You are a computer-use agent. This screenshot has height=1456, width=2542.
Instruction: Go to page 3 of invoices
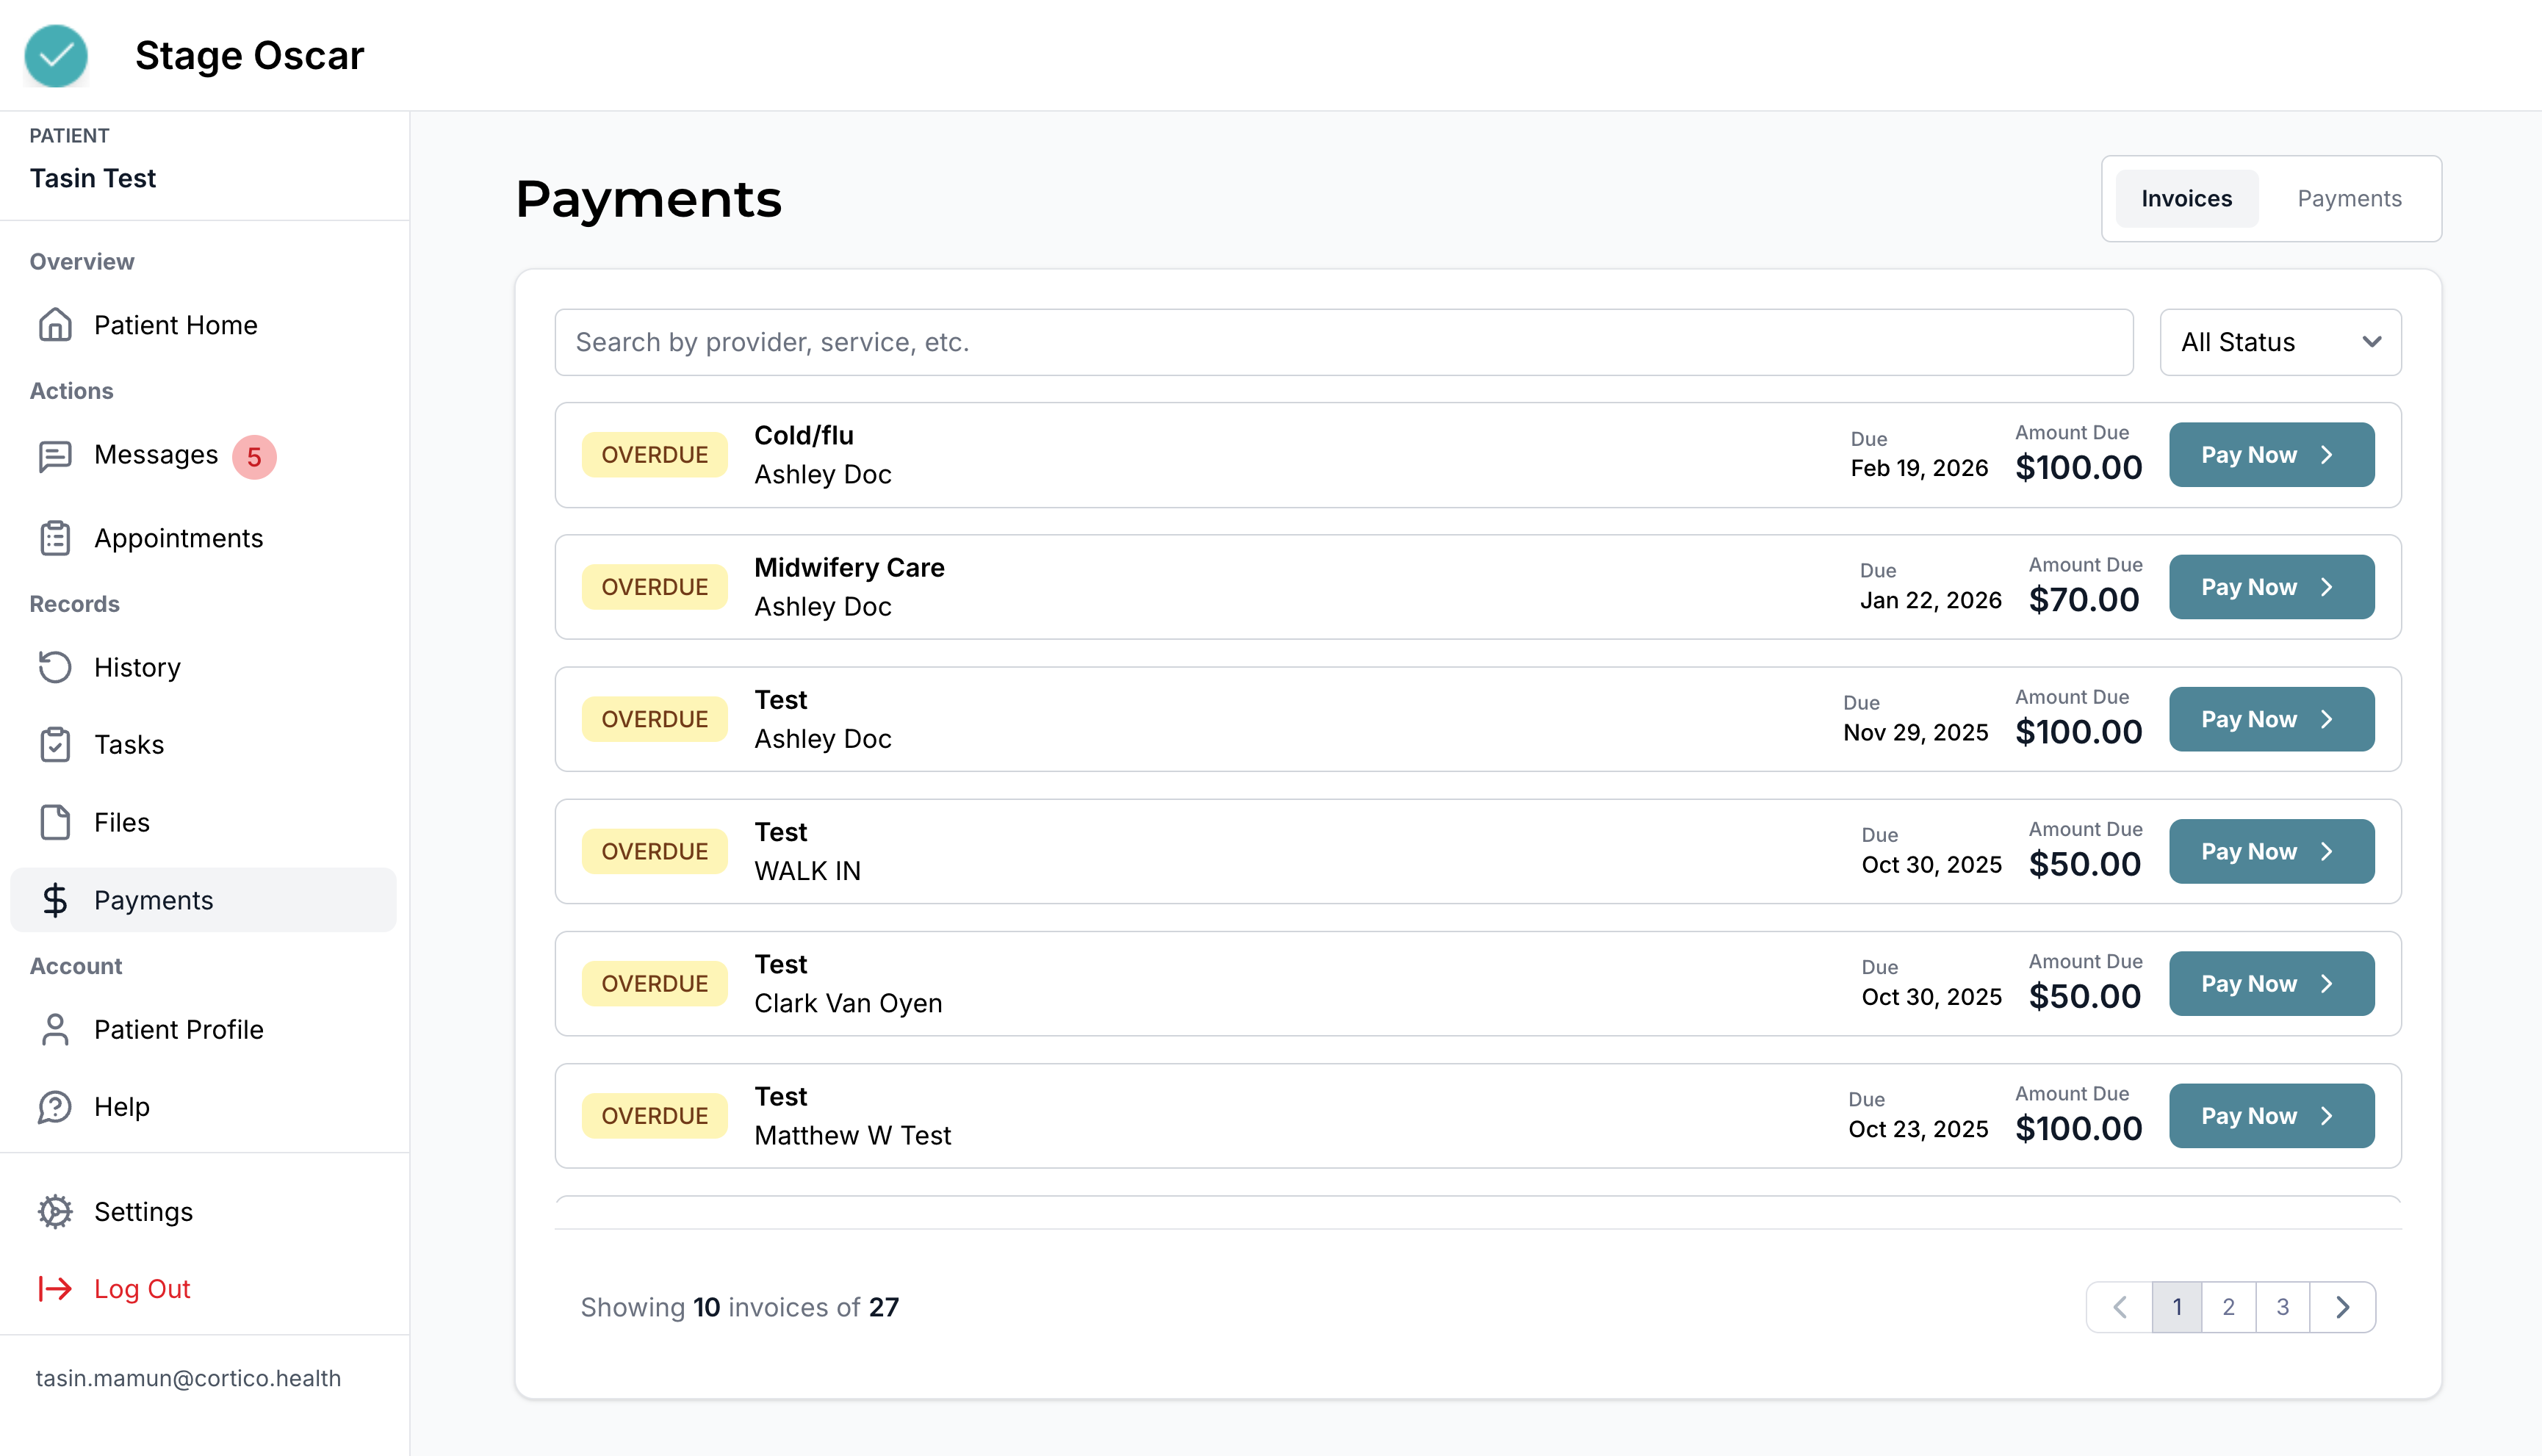click(2282, 1307)
